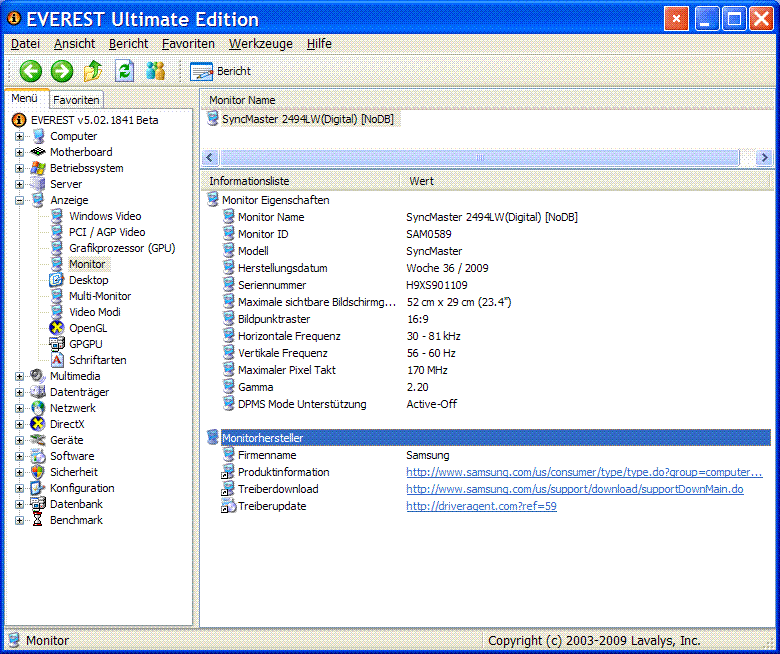The image size is (780, 654).
Task: Click the Monitor Name column header
Action: click(488, 100)
